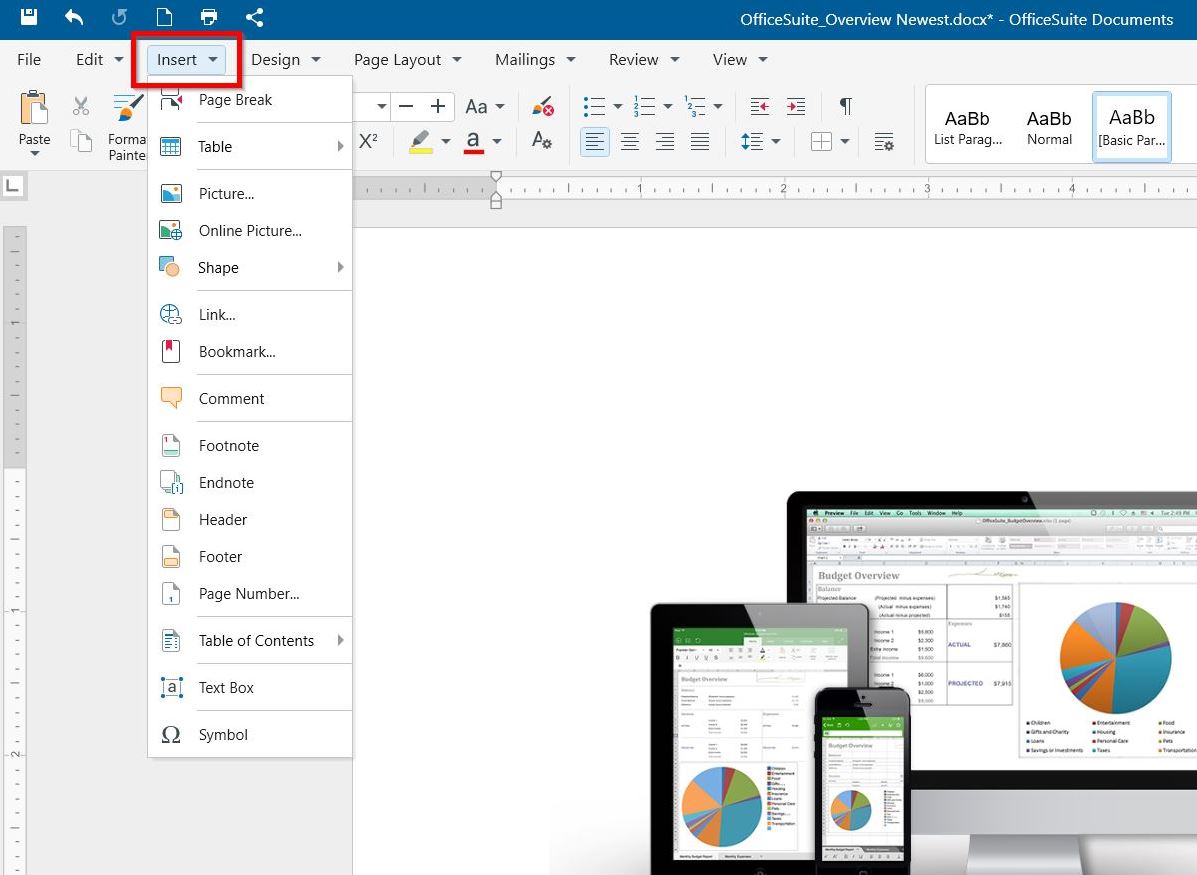This screenshot has height=875, width=1197.
Task: Expand the Shape submenu
Action: 250,267
